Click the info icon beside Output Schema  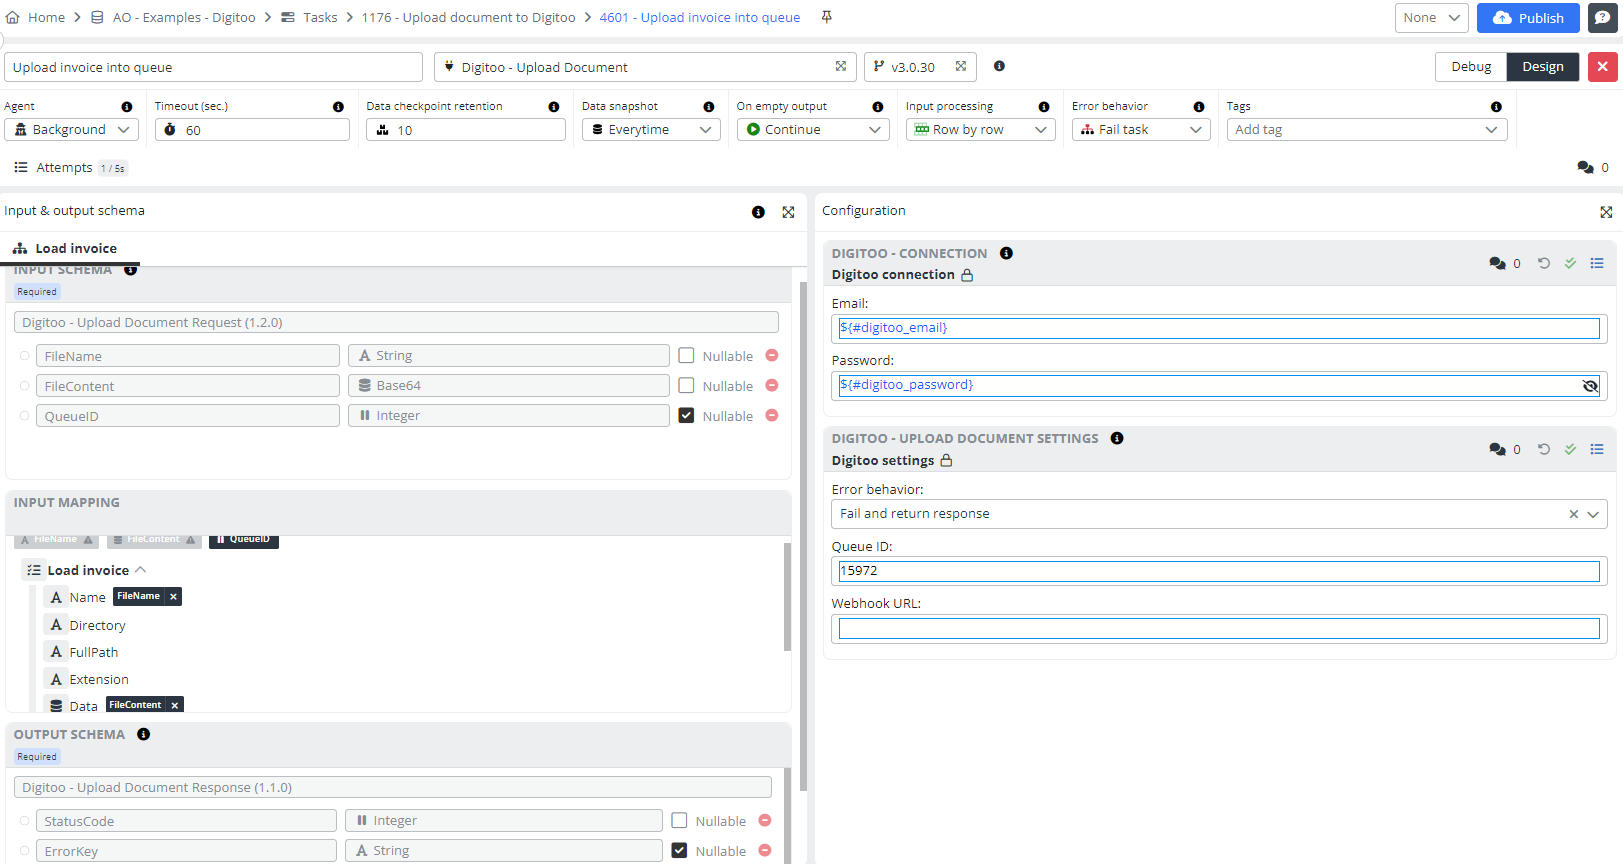coord(144,734)
